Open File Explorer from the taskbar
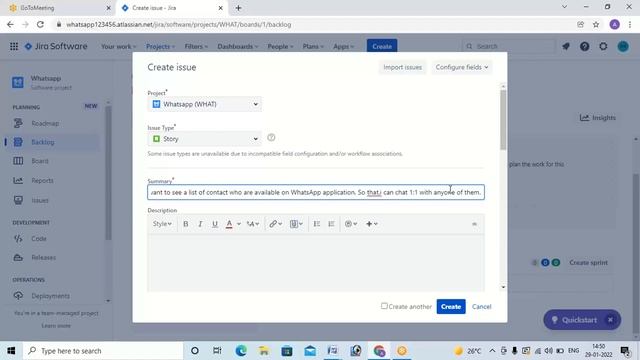Viewport: 640px width, 360px height. [x=264, y=351]
